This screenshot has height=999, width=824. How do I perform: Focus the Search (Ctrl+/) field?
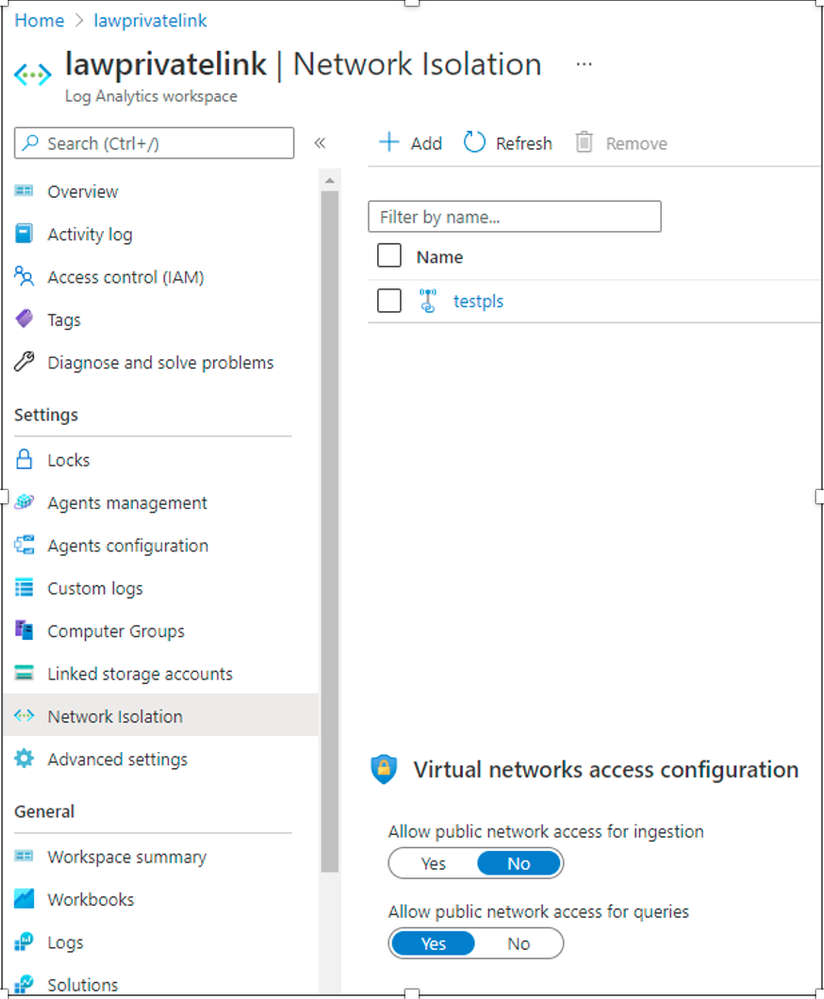tap(154, 143)
